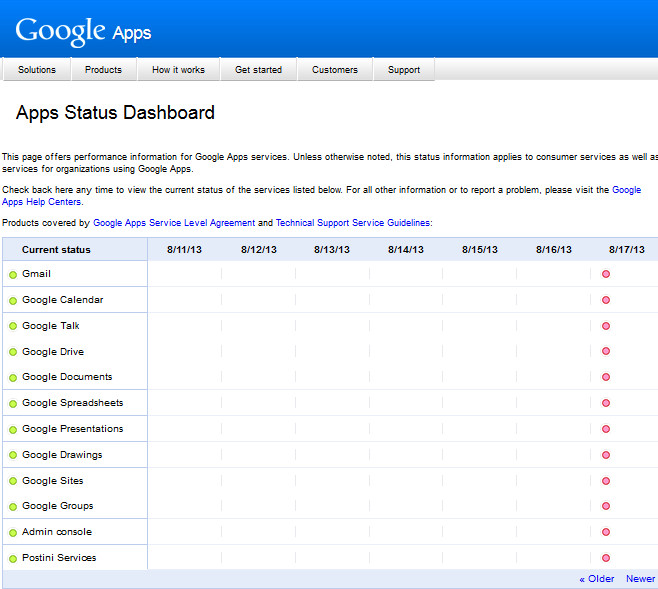The height and width of the screenshot is (589, 658).
Task: Open the red 8/17/13 outage dot for Google Presentations
Action: coord(606,429)
